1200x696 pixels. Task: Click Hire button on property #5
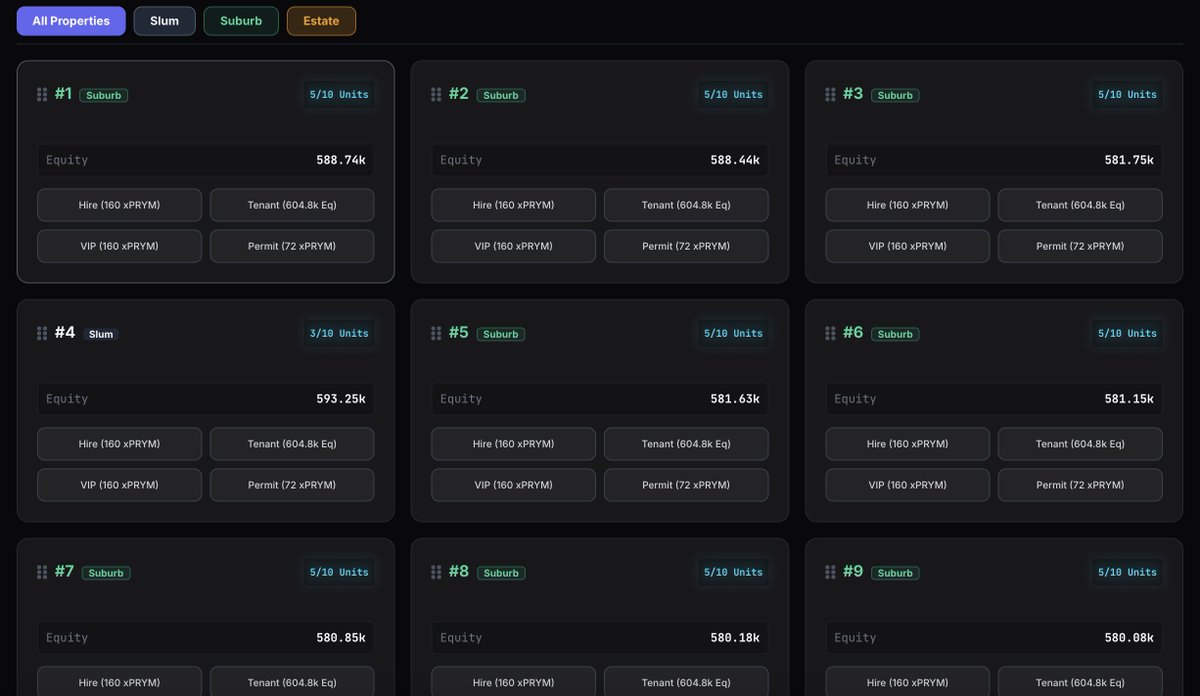[514, 444]
